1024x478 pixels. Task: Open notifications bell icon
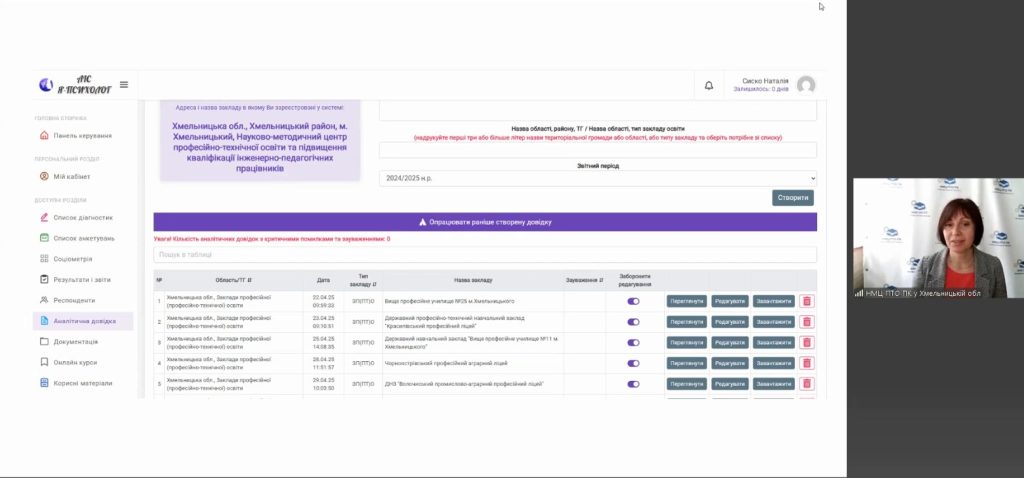(709, 86)
